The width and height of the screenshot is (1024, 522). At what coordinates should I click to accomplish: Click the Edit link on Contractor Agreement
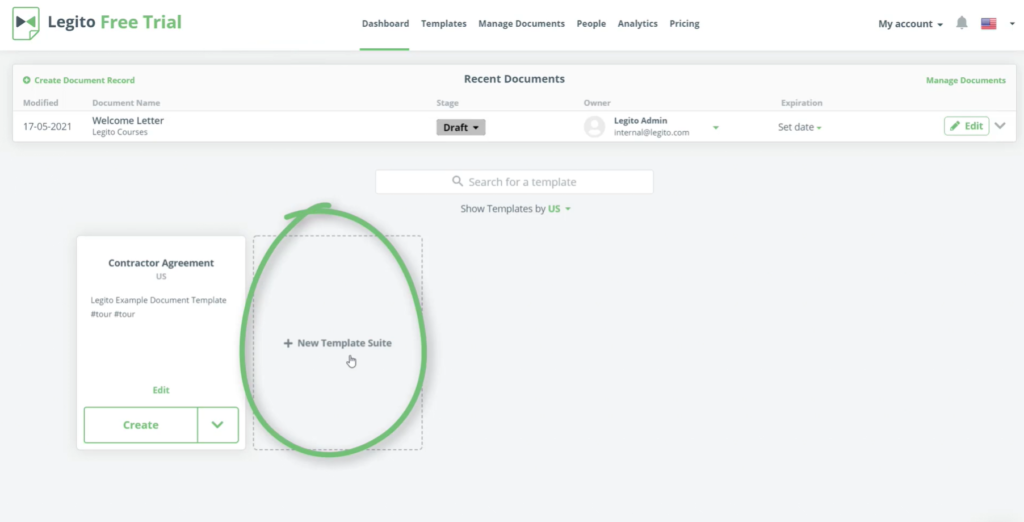(161, 390)
